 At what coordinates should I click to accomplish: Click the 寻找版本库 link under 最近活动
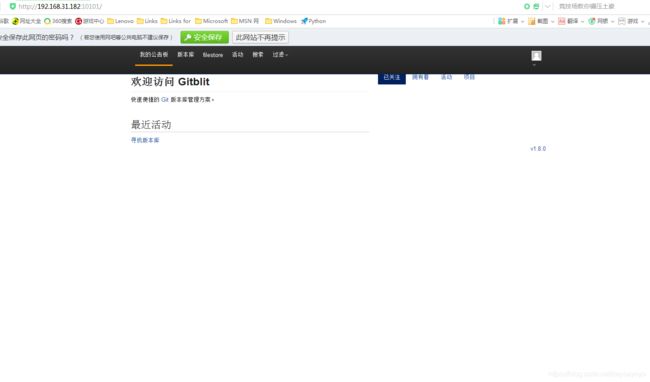(145, 140)
